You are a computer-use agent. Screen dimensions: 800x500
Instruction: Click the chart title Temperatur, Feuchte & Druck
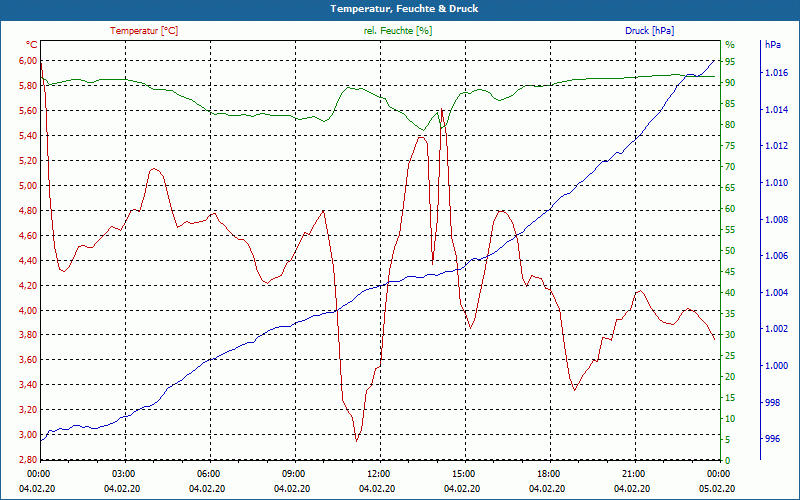404,9
